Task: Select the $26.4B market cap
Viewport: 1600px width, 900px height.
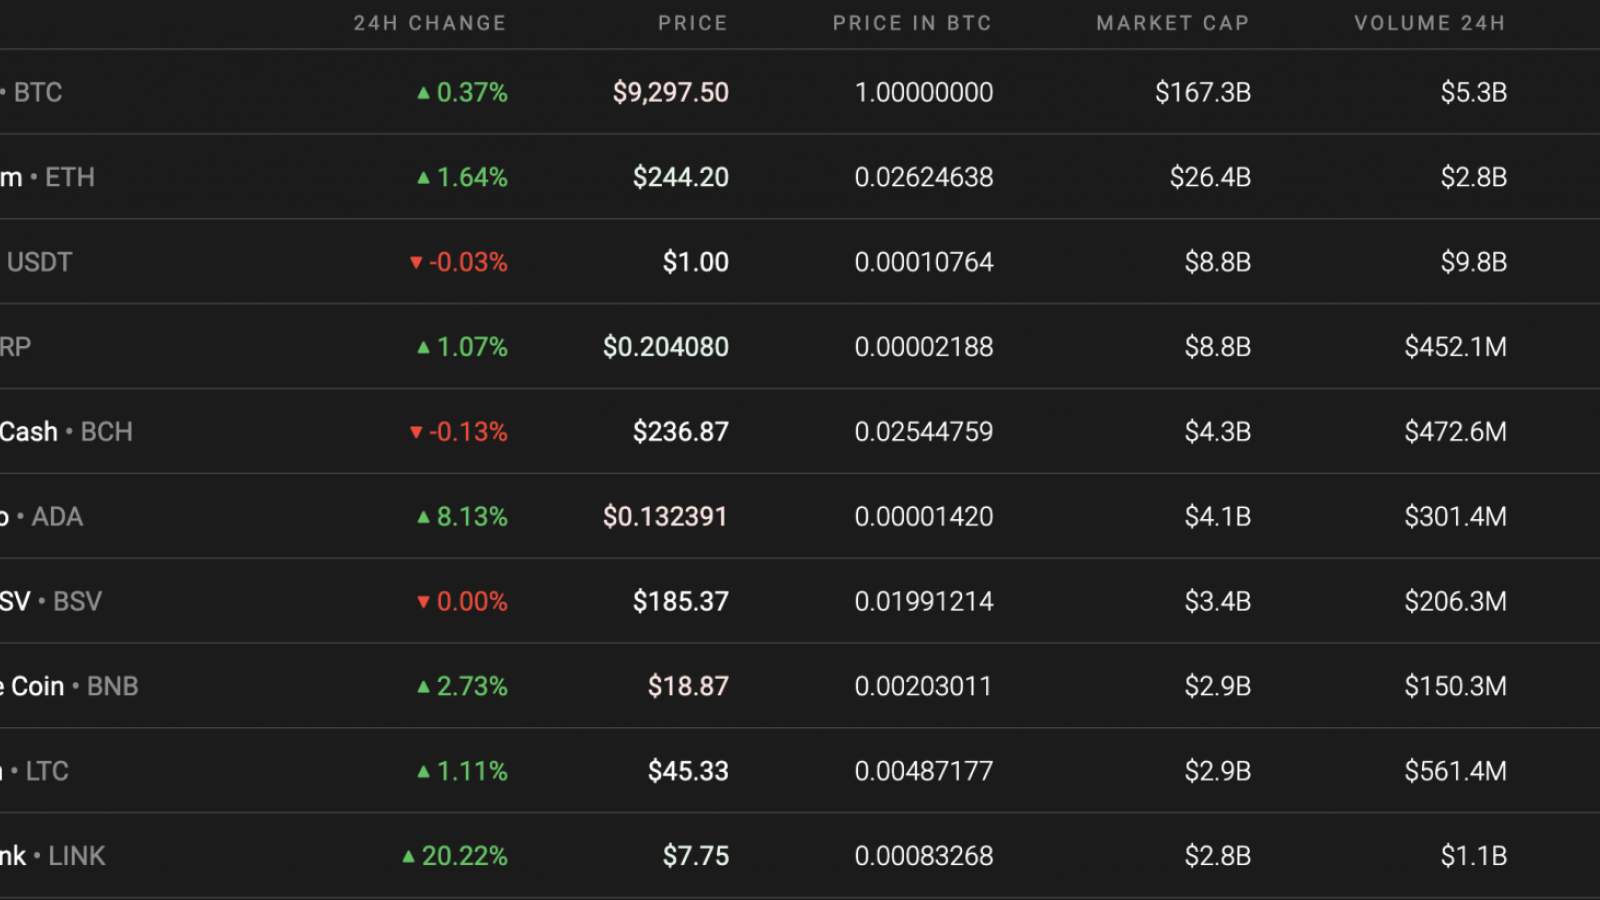Action: click(x=1211, y=177)
